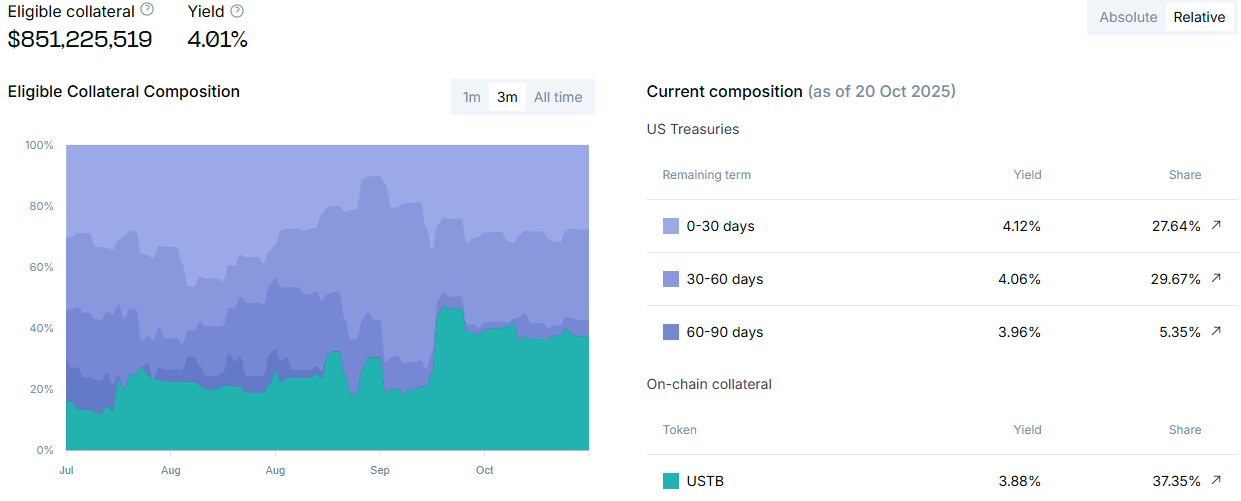Click the 0-30 days row label
1241x501 pixels.
[720, 226]
